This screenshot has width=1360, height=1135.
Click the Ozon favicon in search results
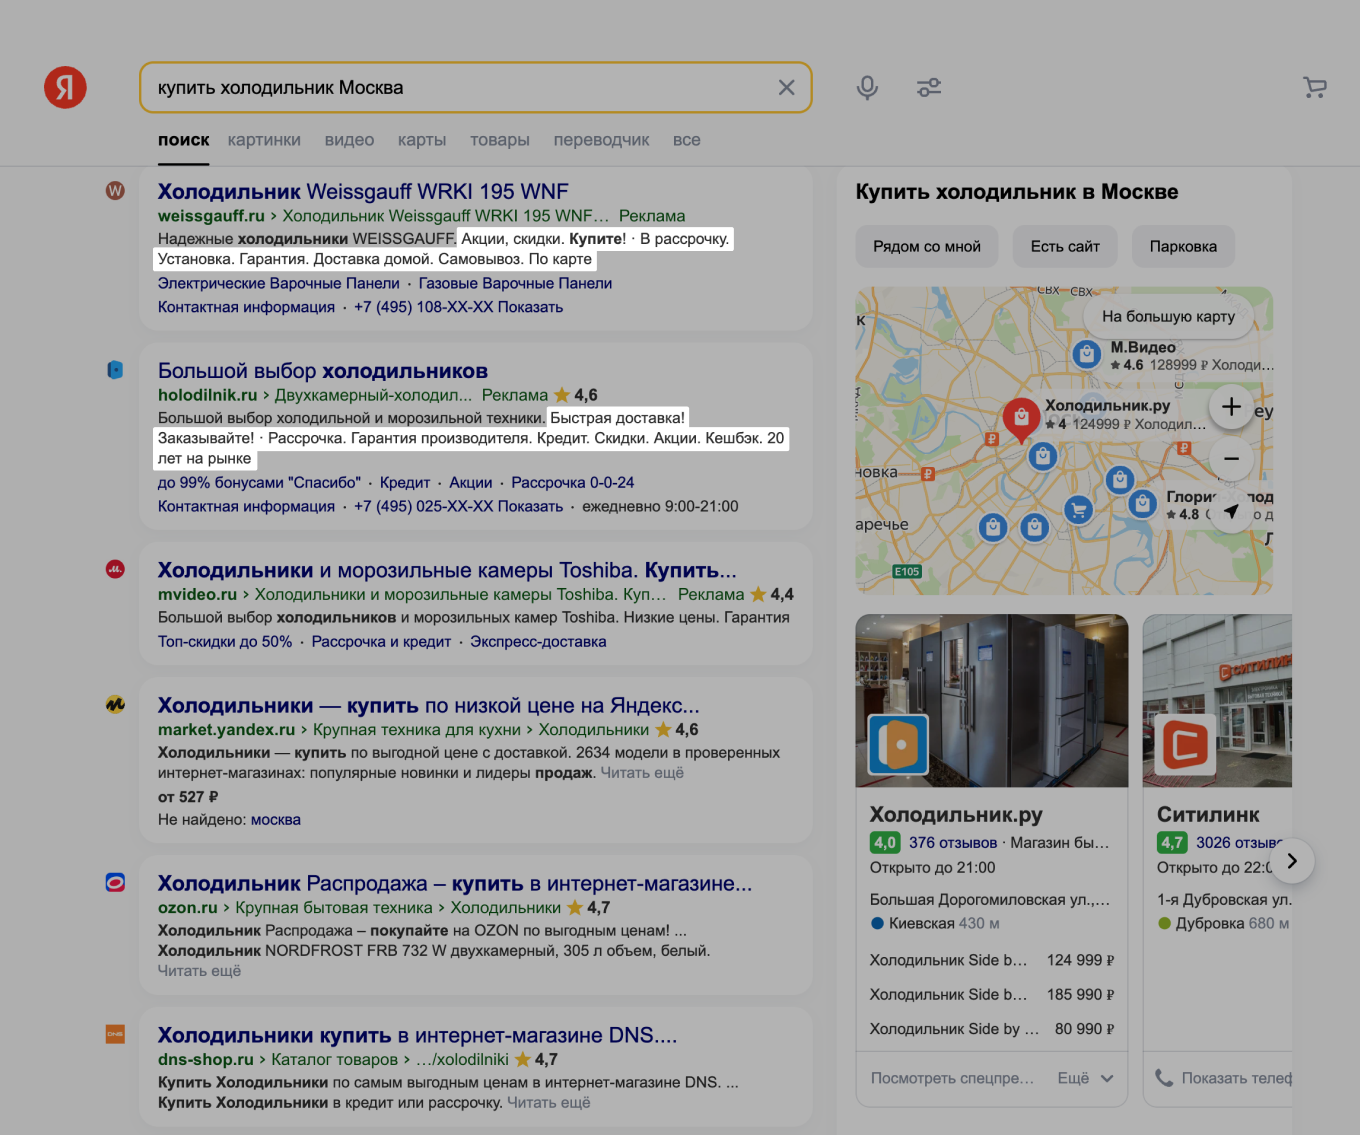tap(115, 882)
